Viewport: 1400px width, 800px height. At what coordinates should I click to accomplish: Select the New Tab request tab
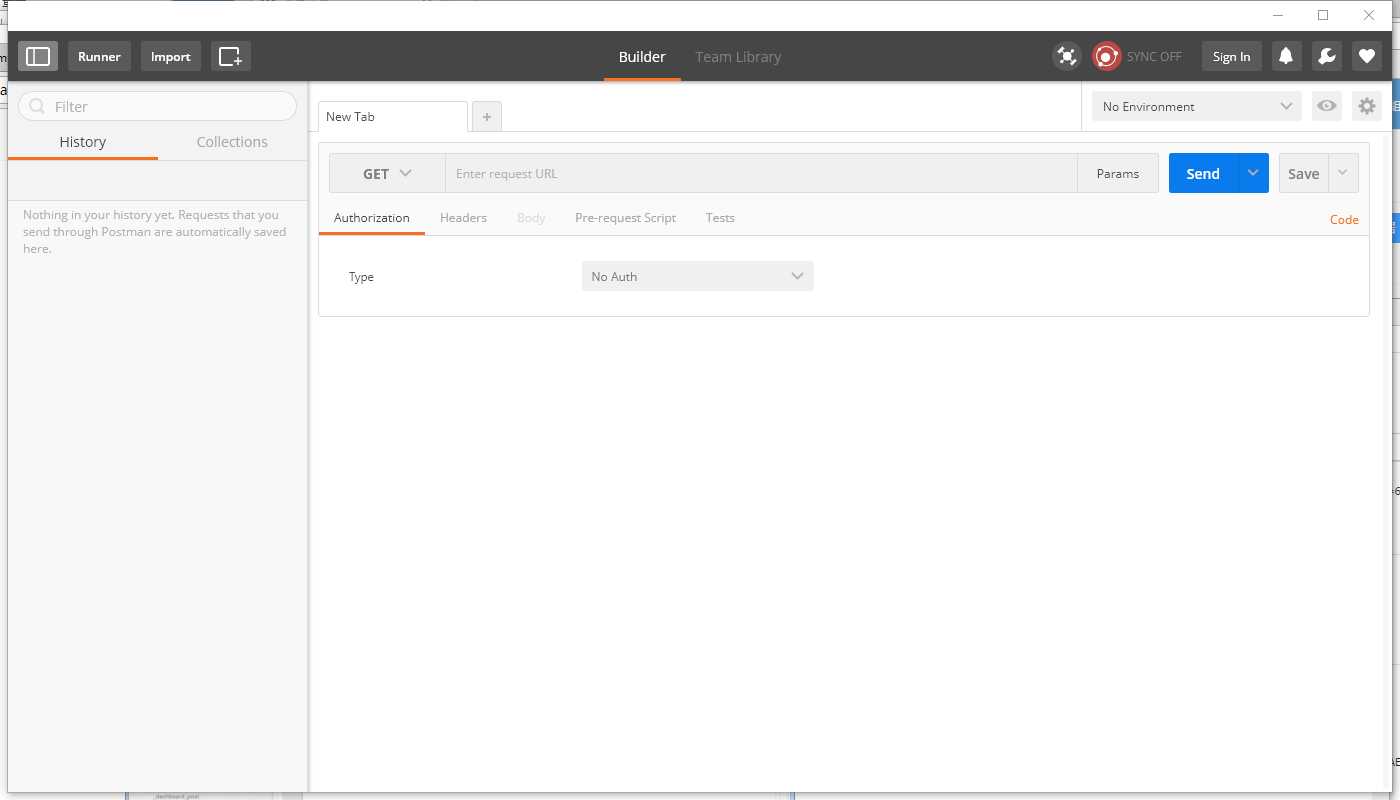393,117
